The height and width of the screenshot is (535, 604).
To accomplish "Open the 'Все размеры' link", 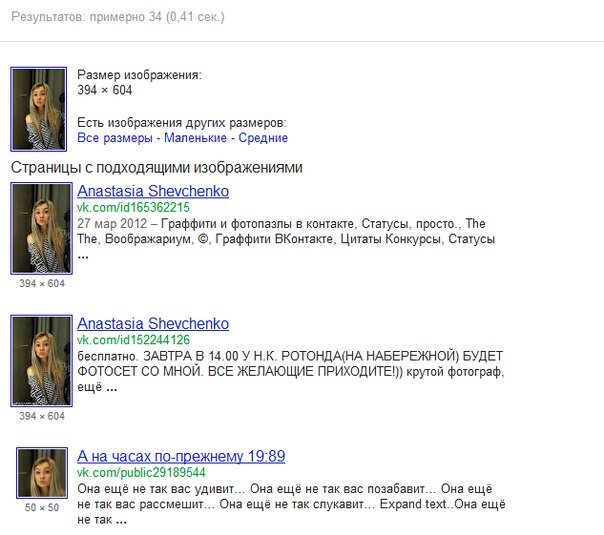I will click(x=115, y=138).
